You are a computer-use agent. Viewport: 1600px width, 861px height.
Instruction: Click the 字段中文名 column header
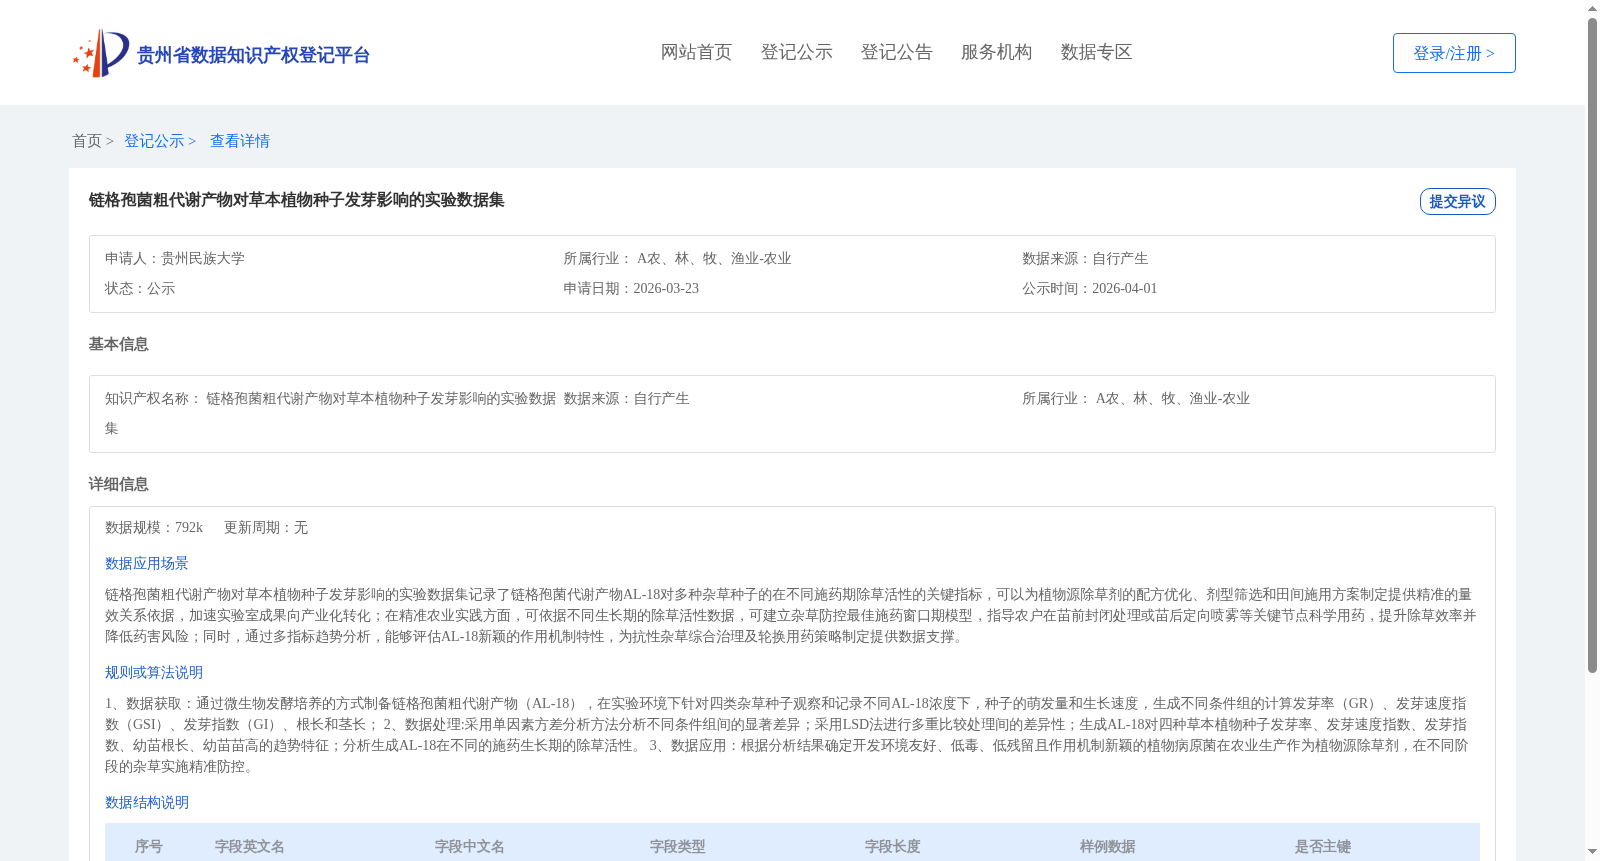point(470,846)
